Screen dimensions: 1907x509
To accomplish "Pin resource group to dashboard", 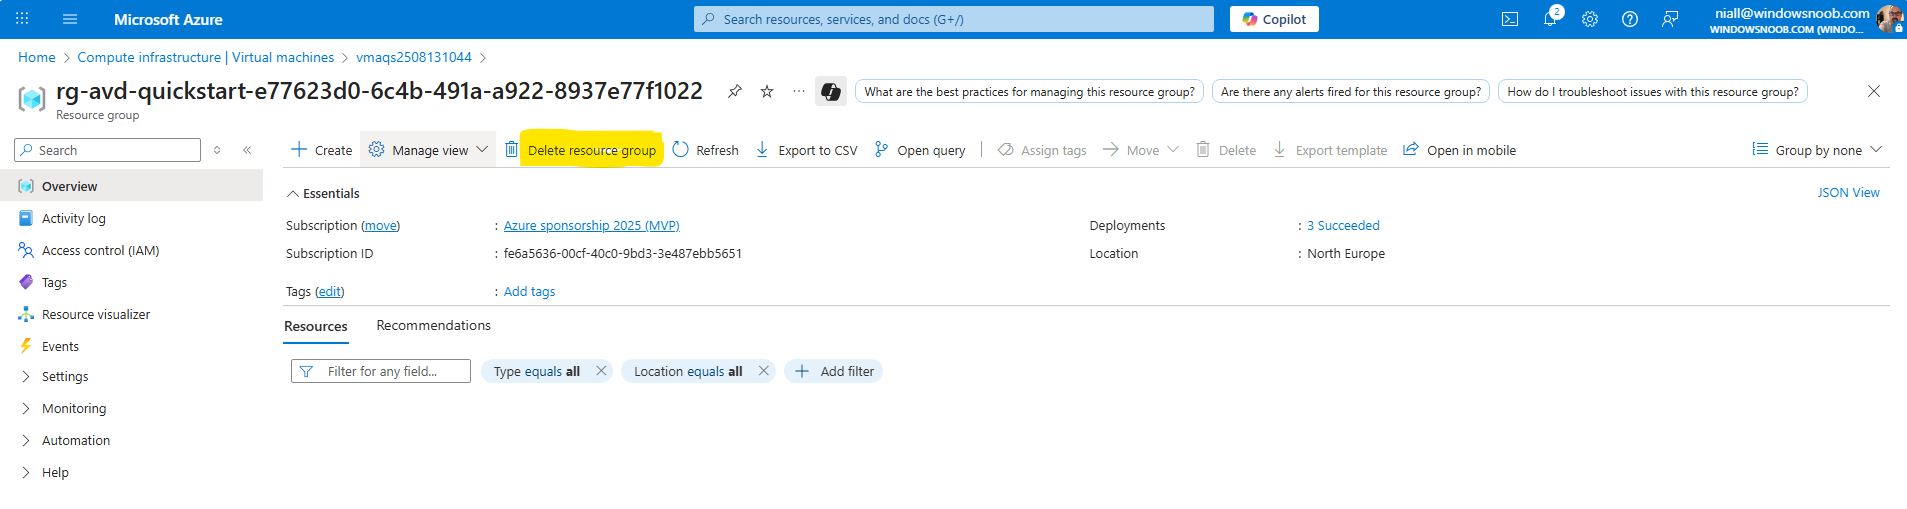I will point(735,91).
